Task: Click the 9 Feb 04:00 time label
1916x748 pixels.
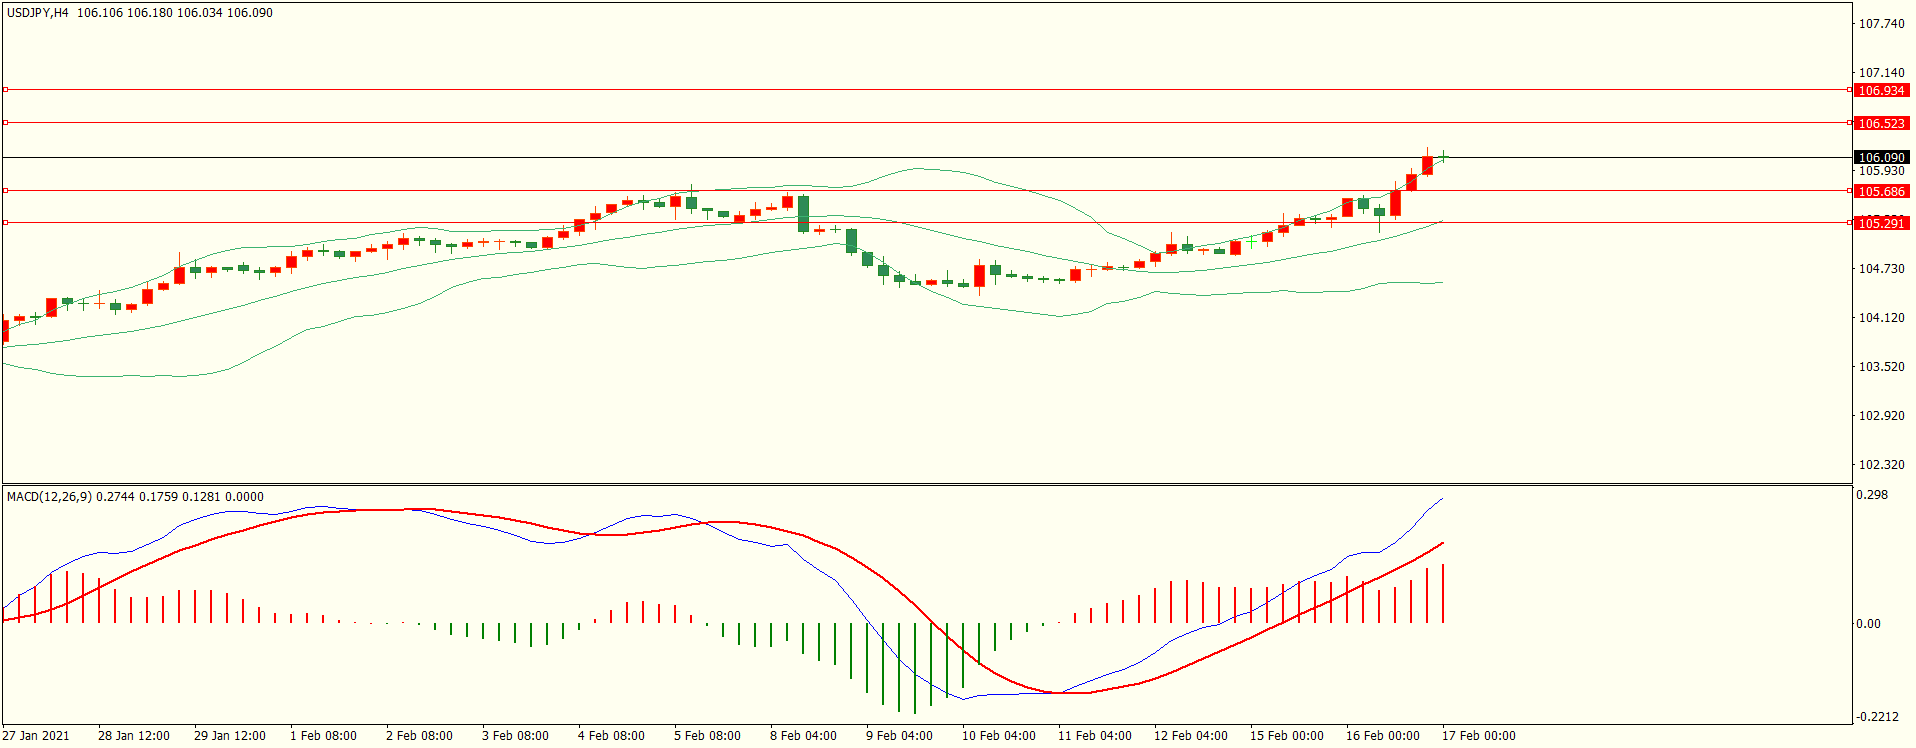Action: click(899, 736)
